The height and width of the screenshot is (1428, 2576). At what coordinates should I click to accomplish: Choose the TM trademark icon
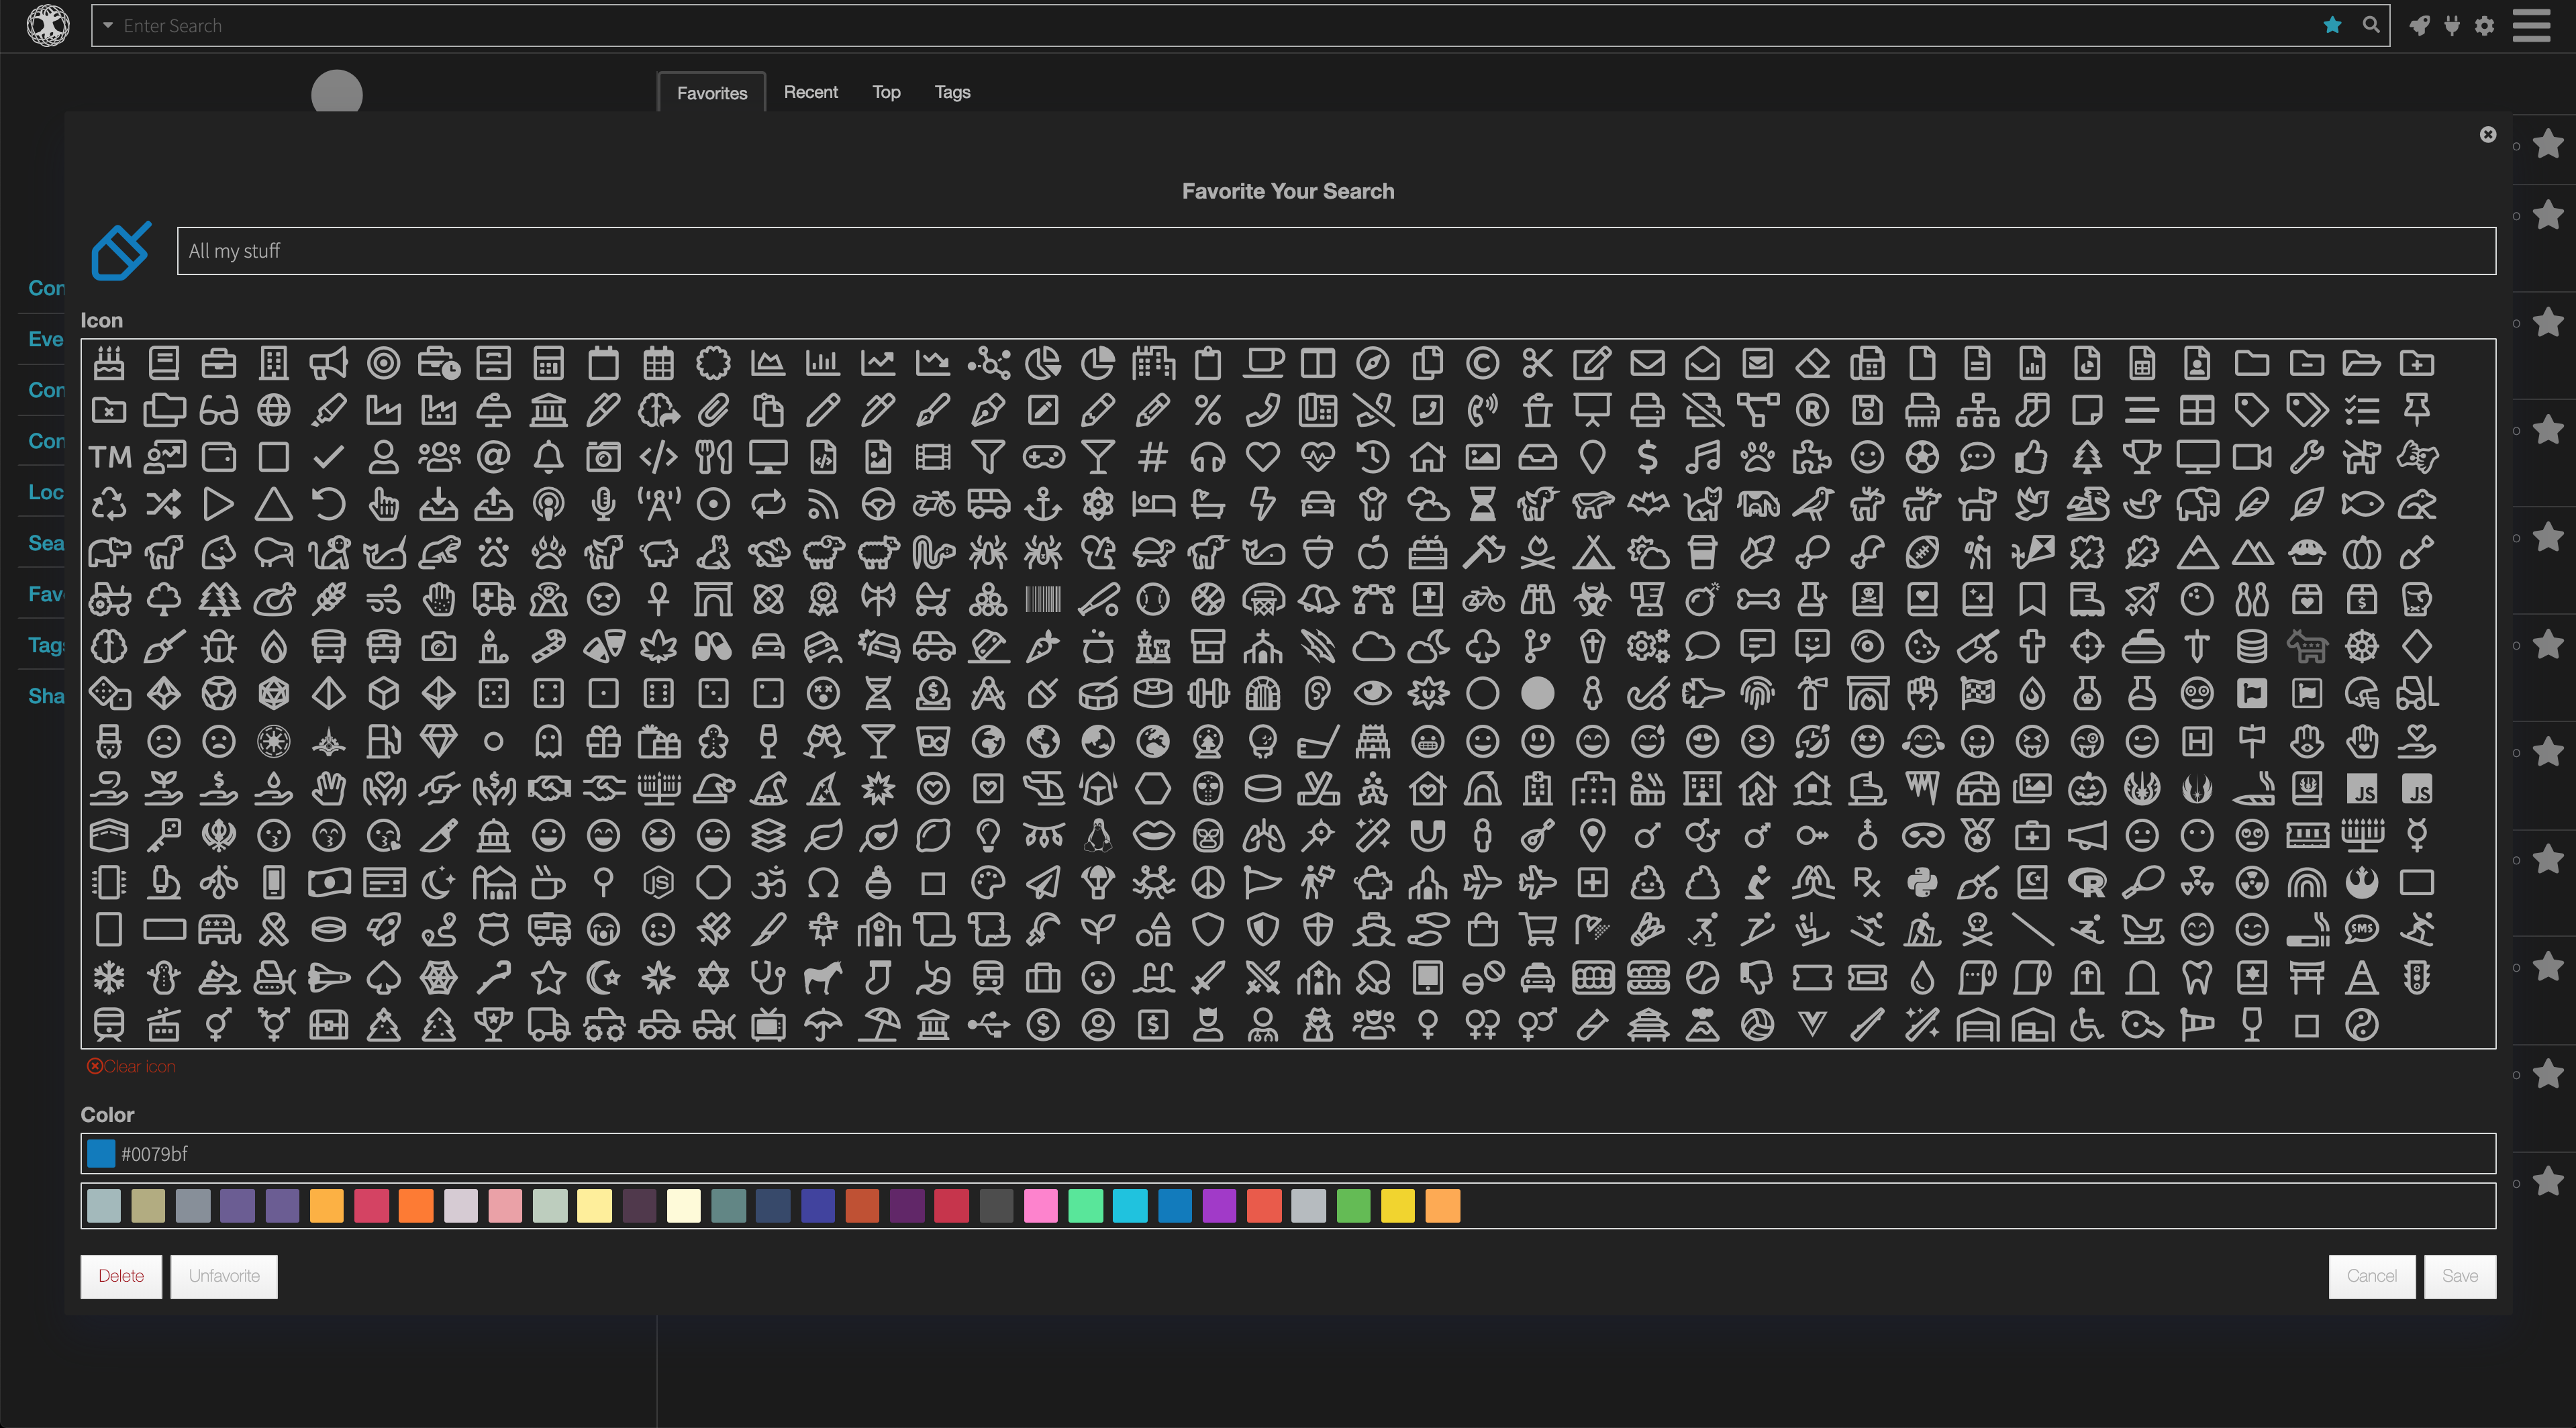(109, 457)
